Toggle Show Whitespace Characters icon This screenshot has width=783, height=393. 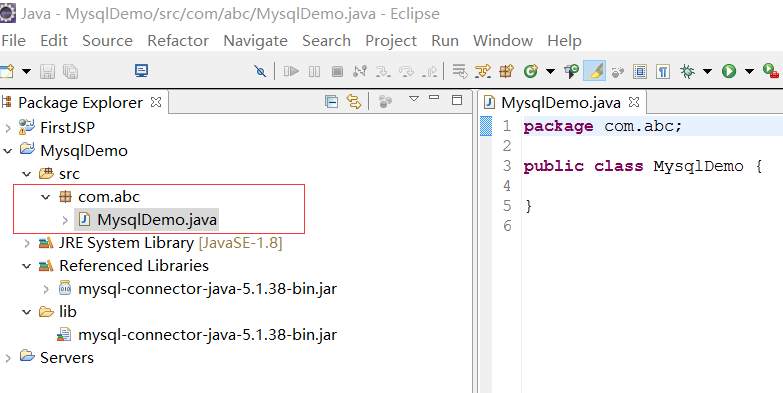click(x=663, y=71)
